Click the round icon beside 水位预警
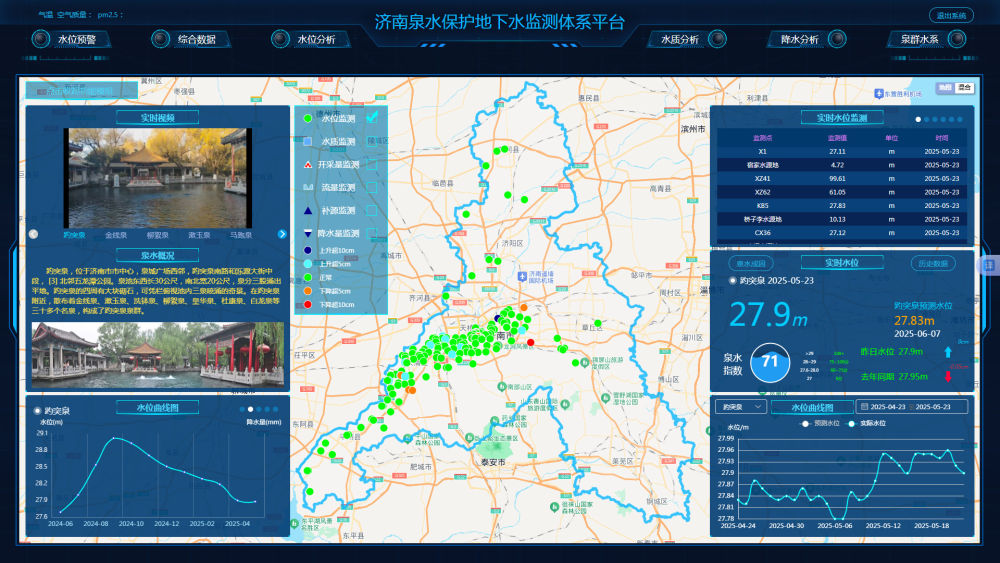 (40, 39)
